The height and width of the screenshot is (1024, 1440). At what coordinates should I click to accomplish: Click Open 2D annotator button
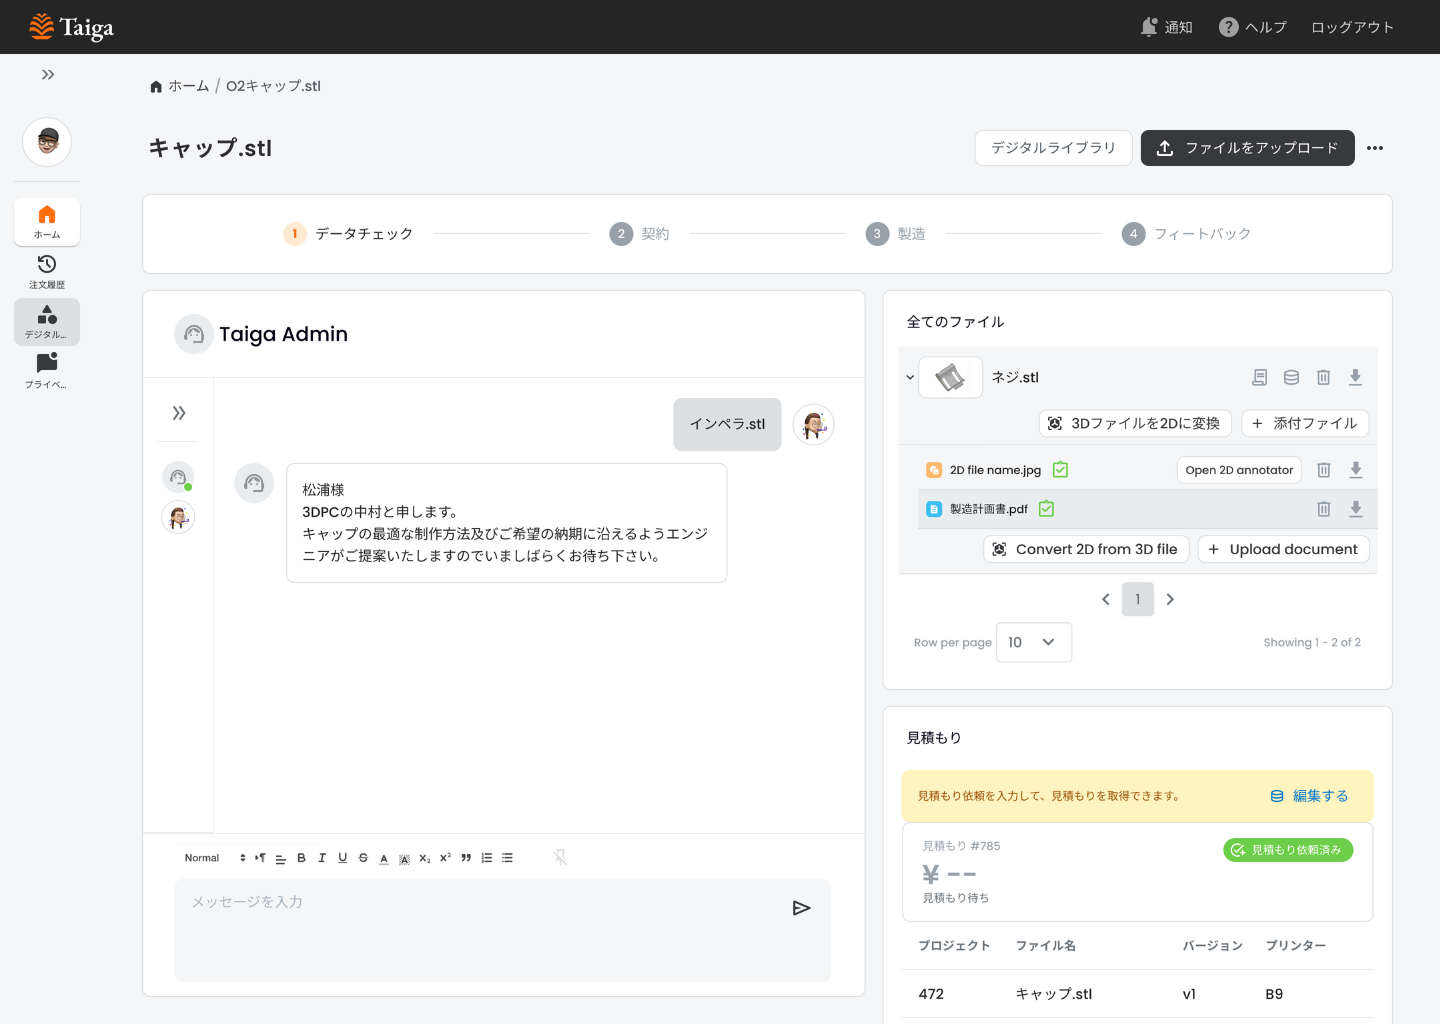[x=1239, y=470]
